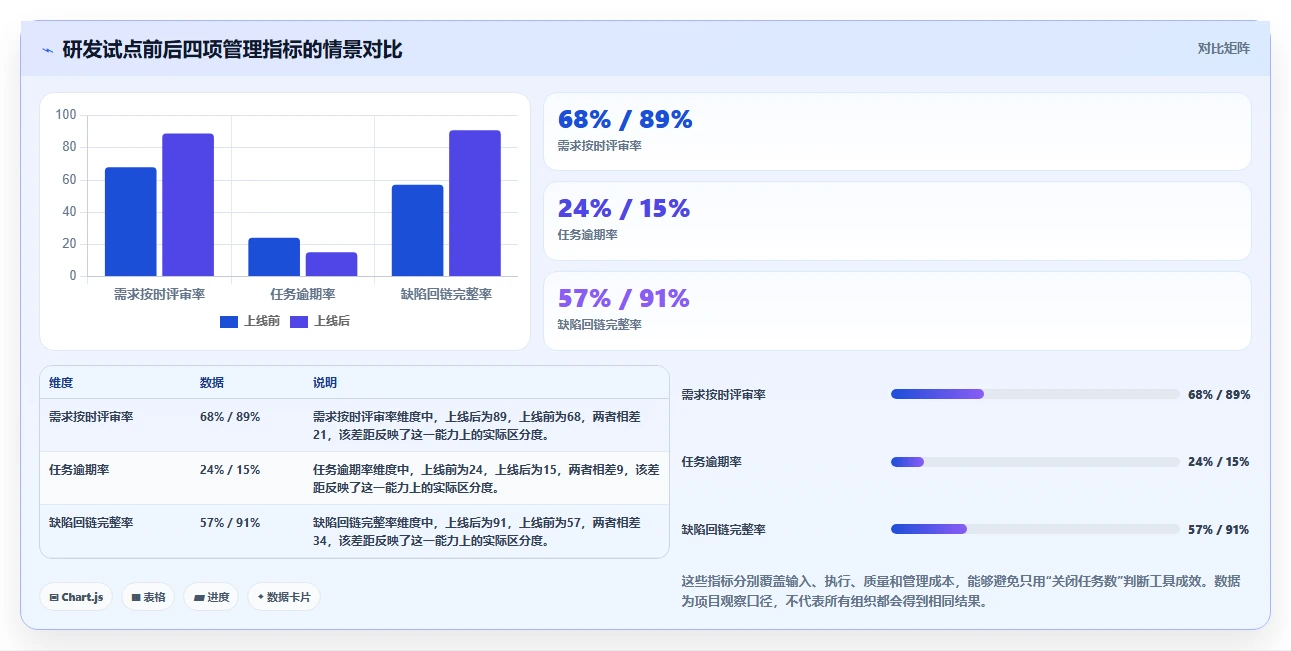Click the 需求按时评审率 chart axis label
Screen dimensions: 1291x651
coord(159,294)
